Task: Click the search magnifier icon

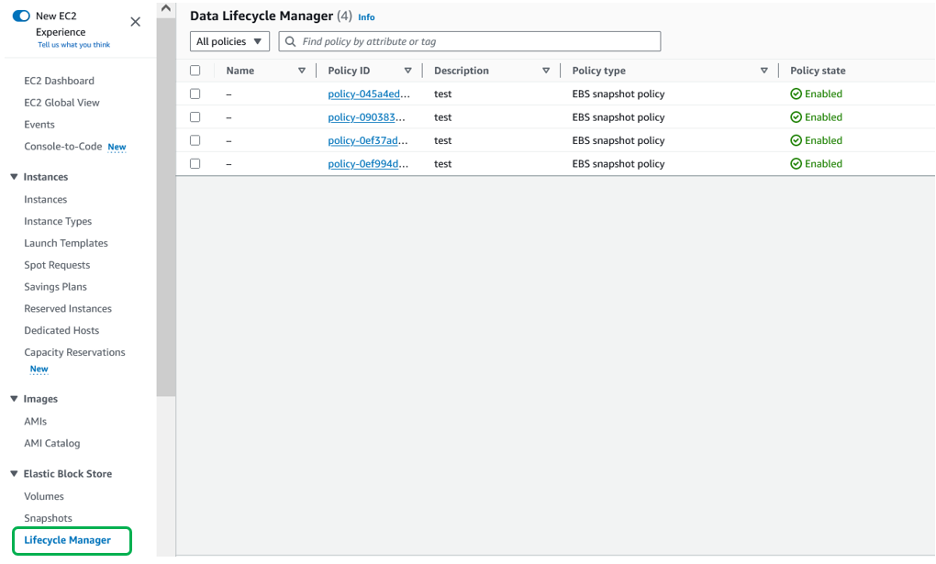Action: click(x=290, y=41)
